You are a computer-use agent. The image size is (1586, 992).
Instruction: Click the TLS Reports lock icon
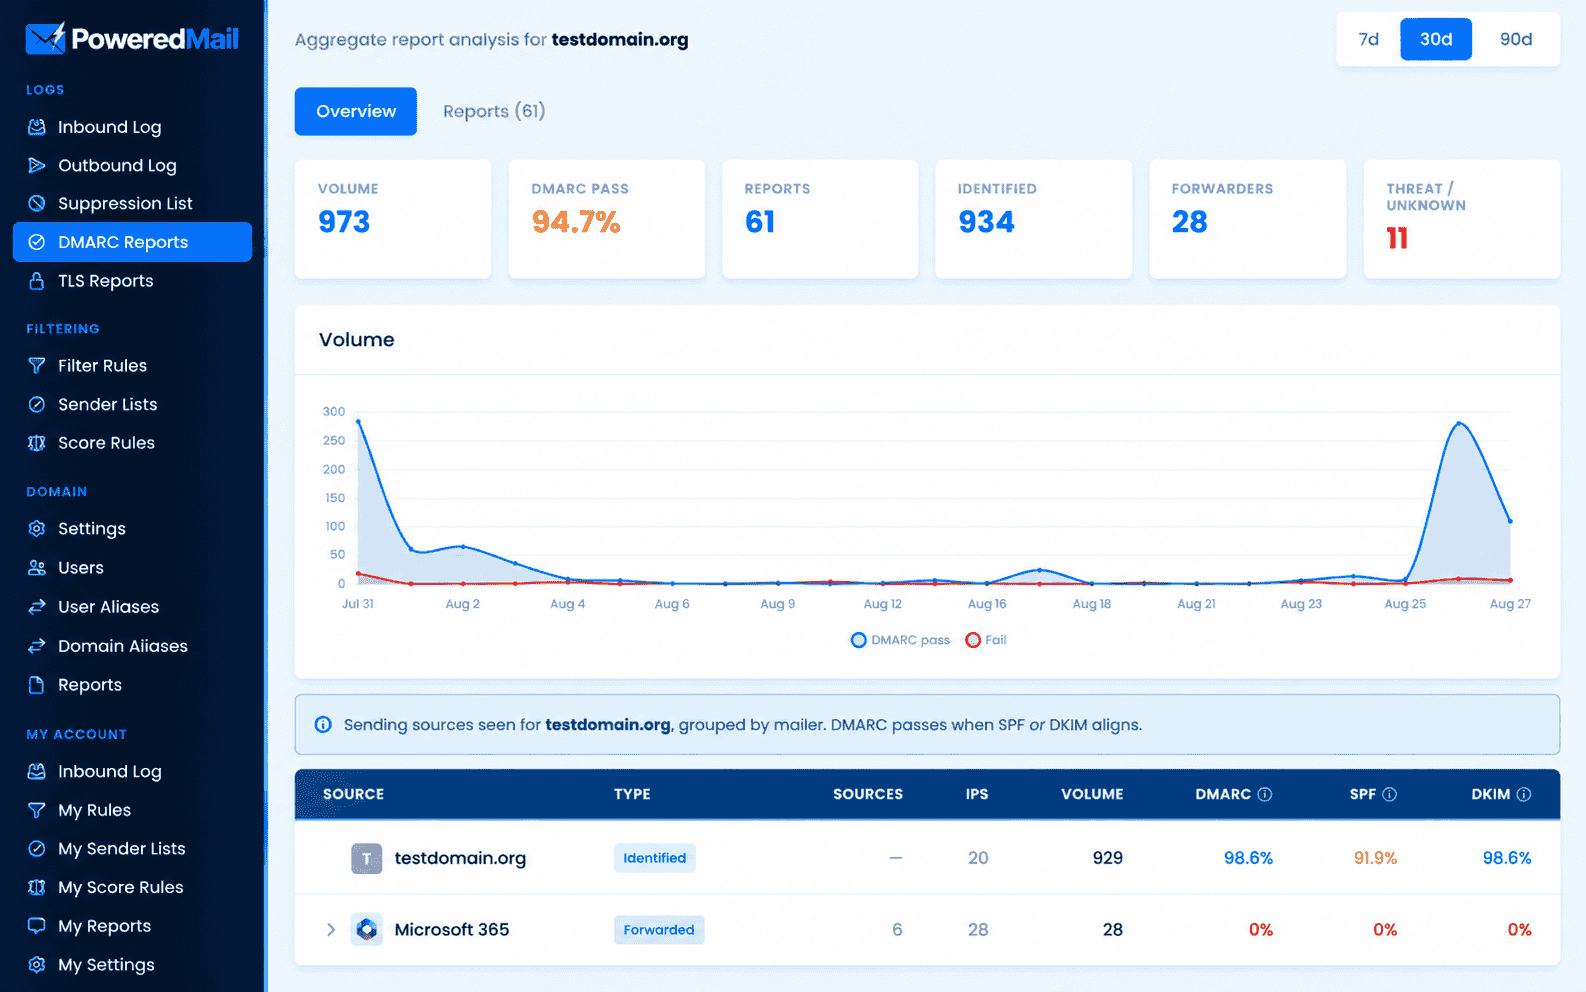tap(37, 281)
